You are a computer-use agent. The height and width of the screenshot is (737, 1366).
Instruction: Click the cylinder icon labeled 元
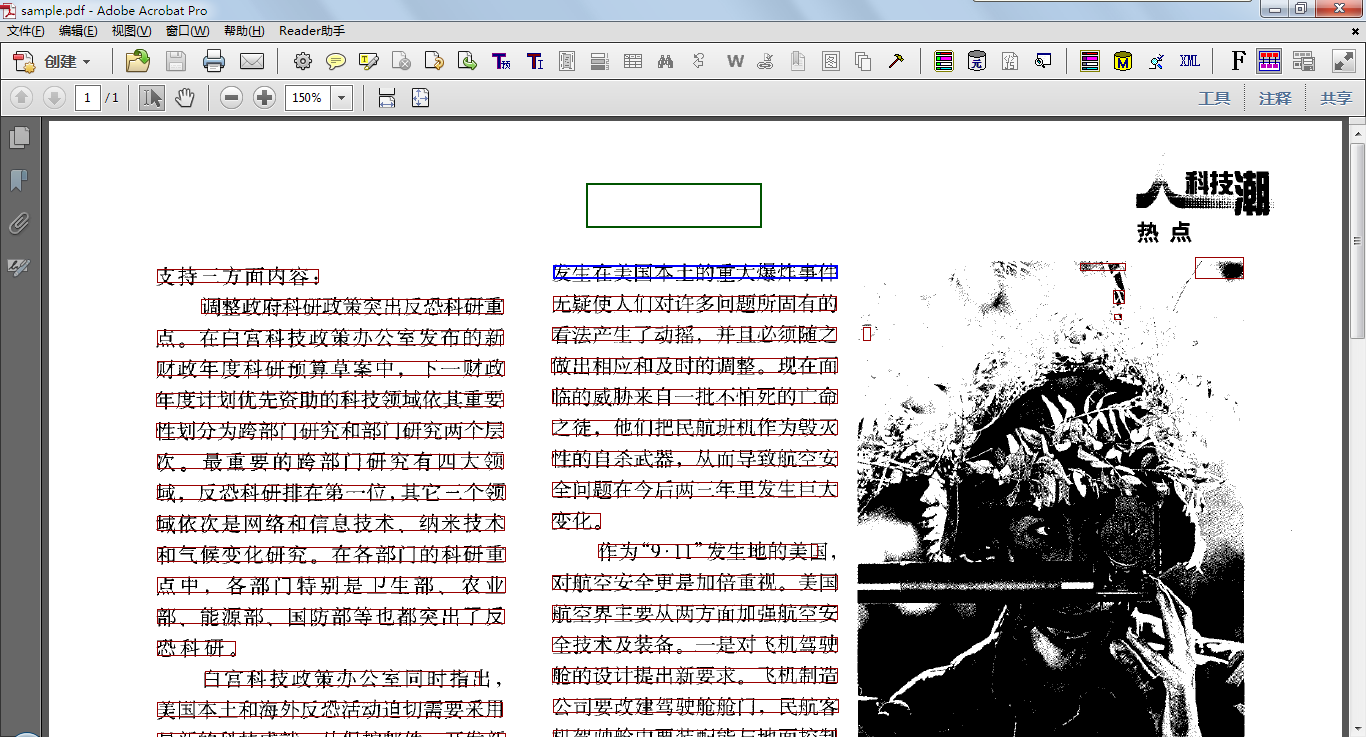(x=976, y=61)
